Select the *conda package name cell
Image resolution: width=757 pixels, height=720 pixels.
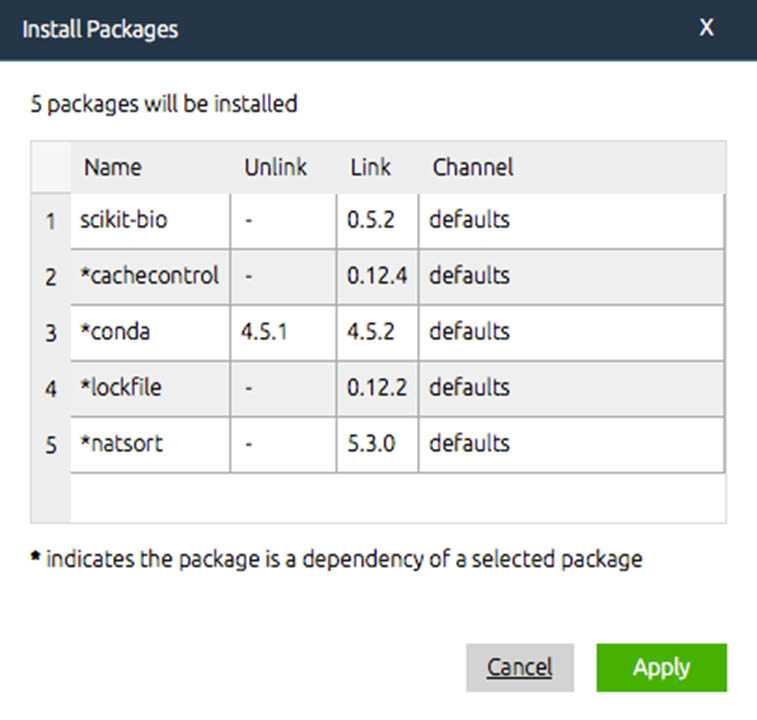tap(150, 333)
